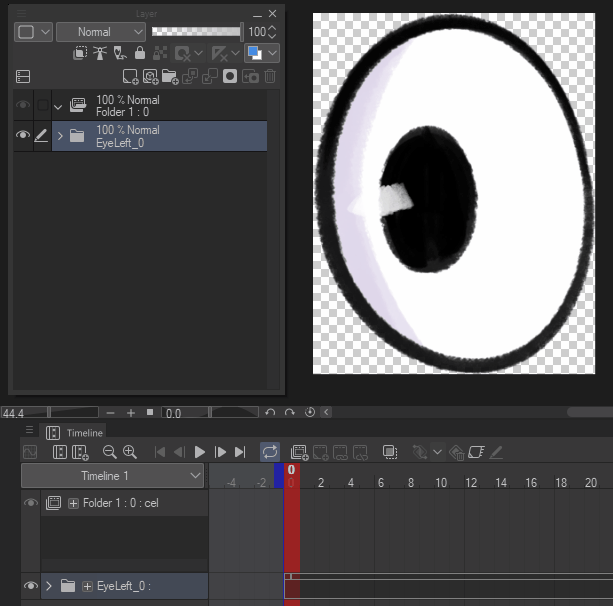The width and height of the screenshot is (613, 606).
Task: Click the New raster layer icon
Action: tap(130, 76)
